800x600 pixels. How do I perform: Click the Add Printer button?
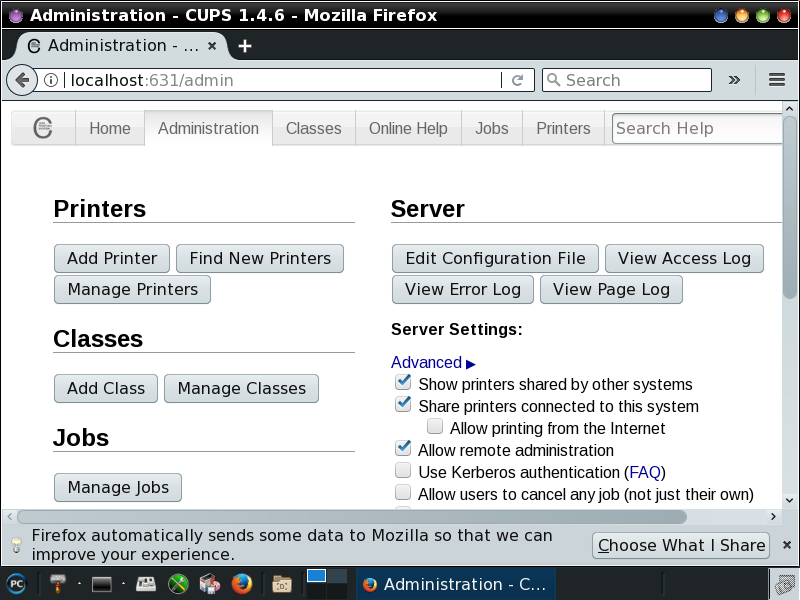click(112, 258)
